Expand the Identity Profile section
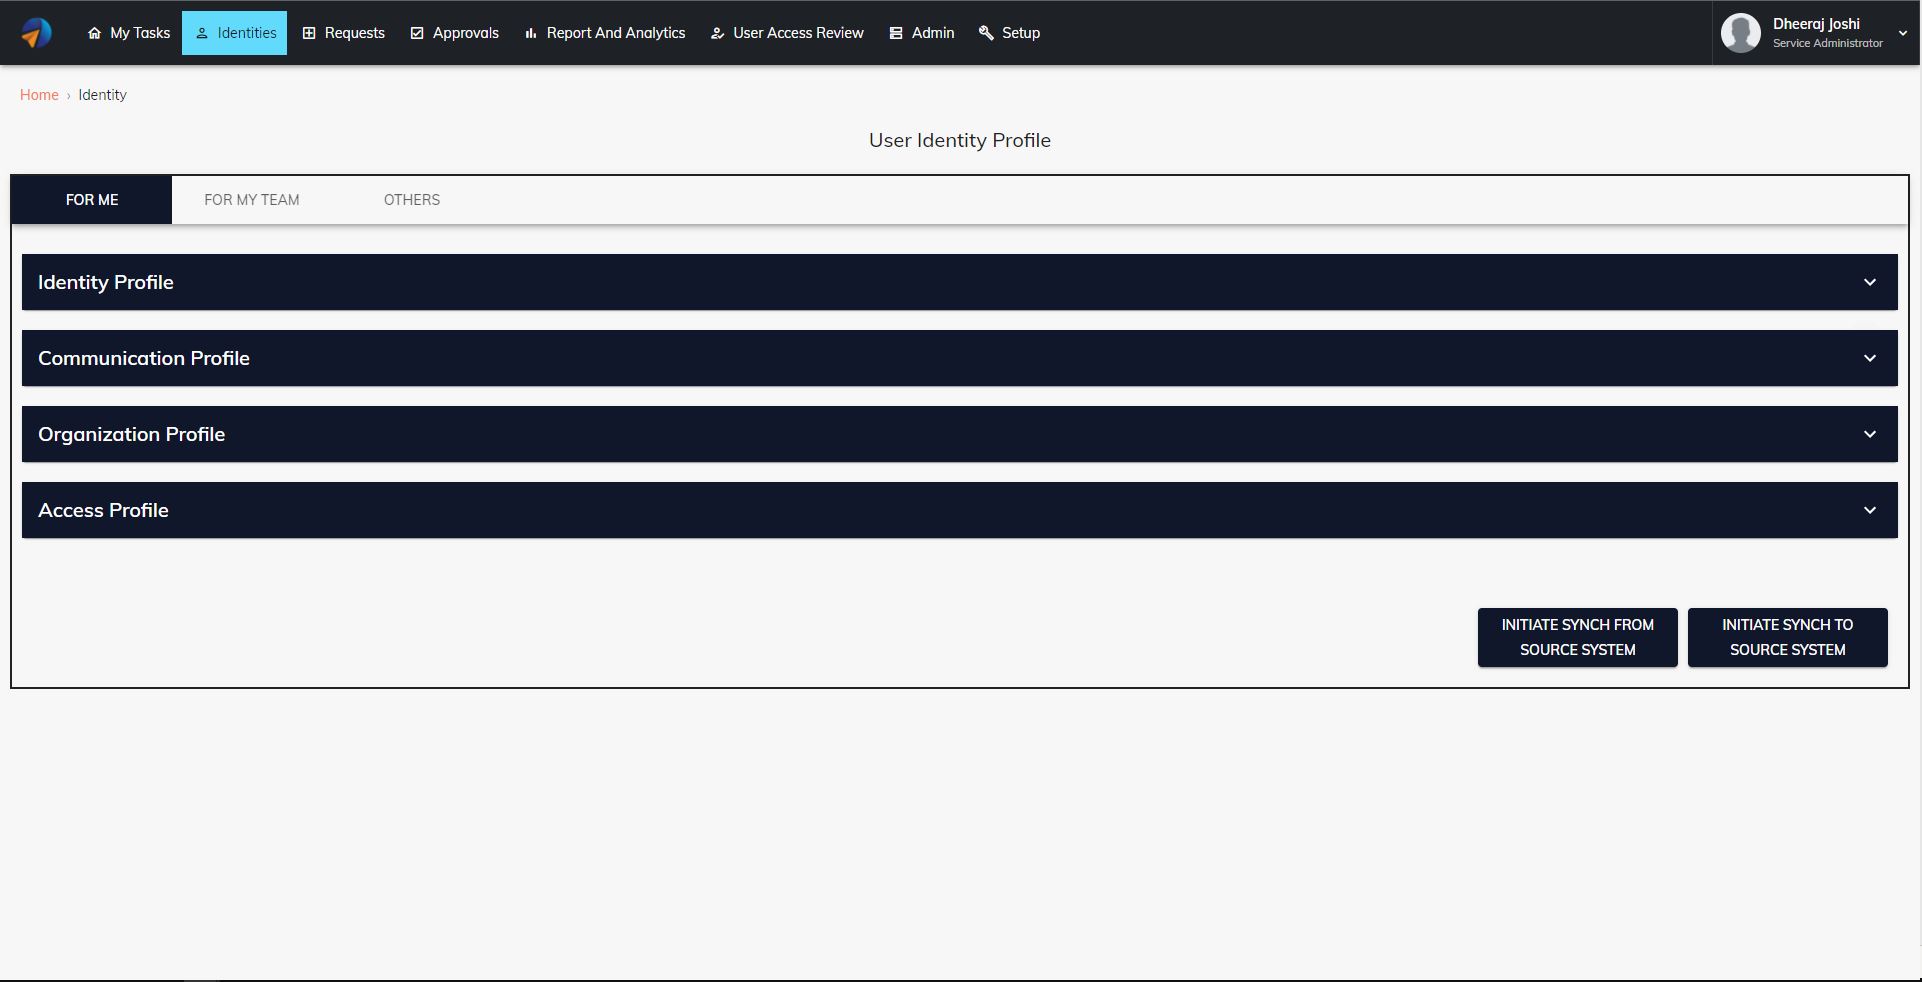 click(1870, 282)
